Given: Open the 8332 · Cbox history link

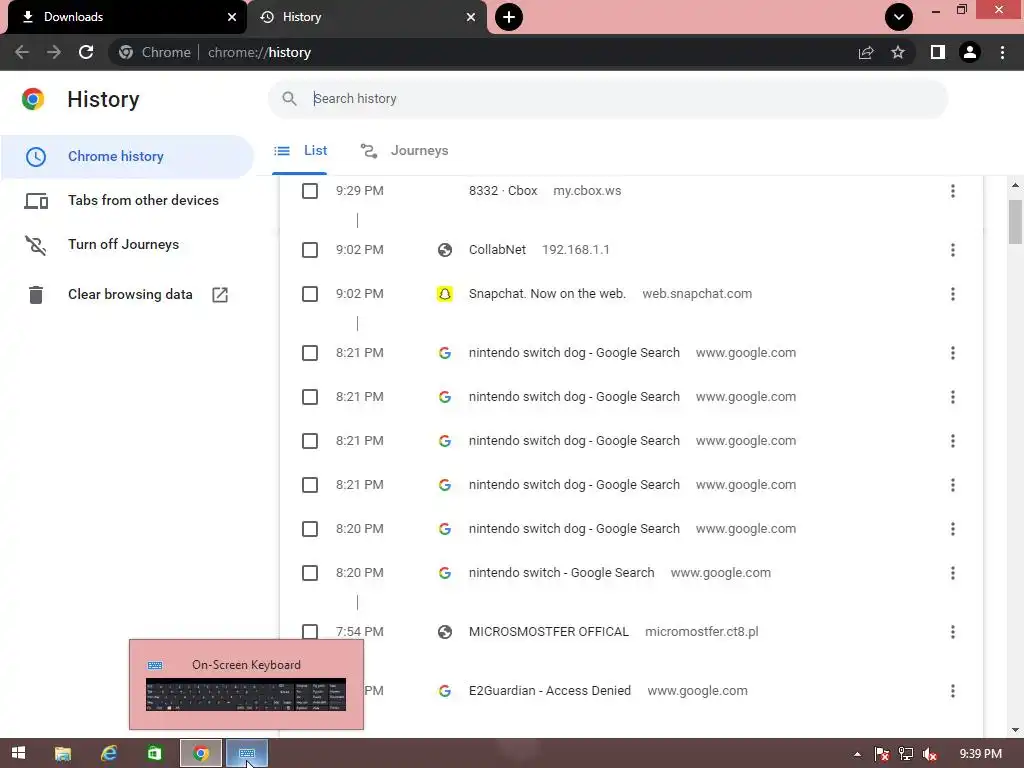Looking at the screenshot, I should pos(503,191).
